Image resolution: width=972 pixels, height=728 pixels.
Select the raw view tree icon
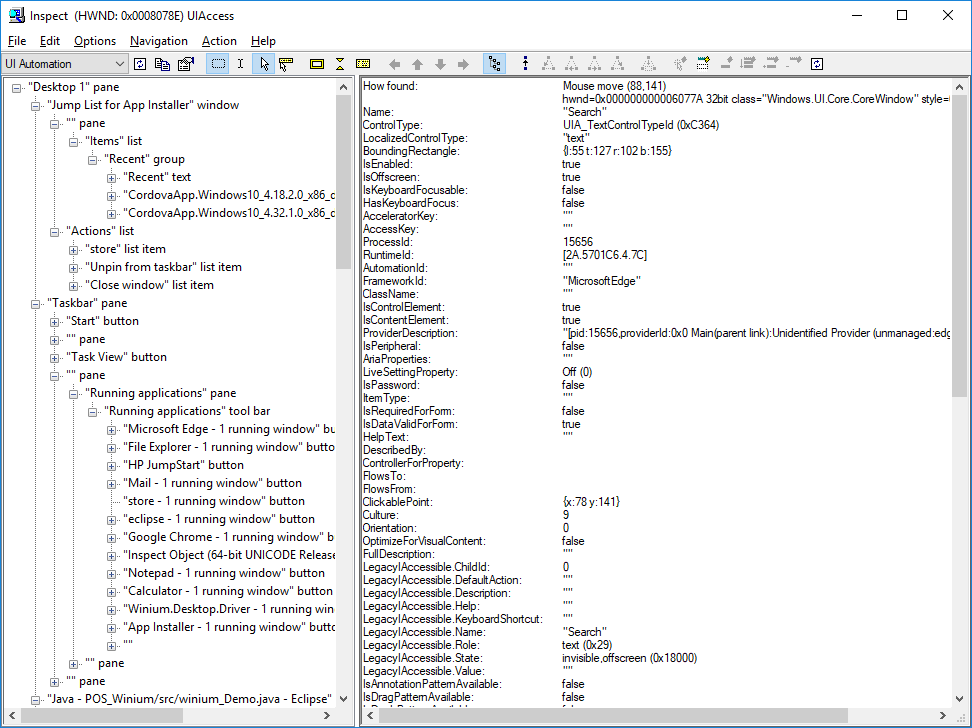point(495,63)
